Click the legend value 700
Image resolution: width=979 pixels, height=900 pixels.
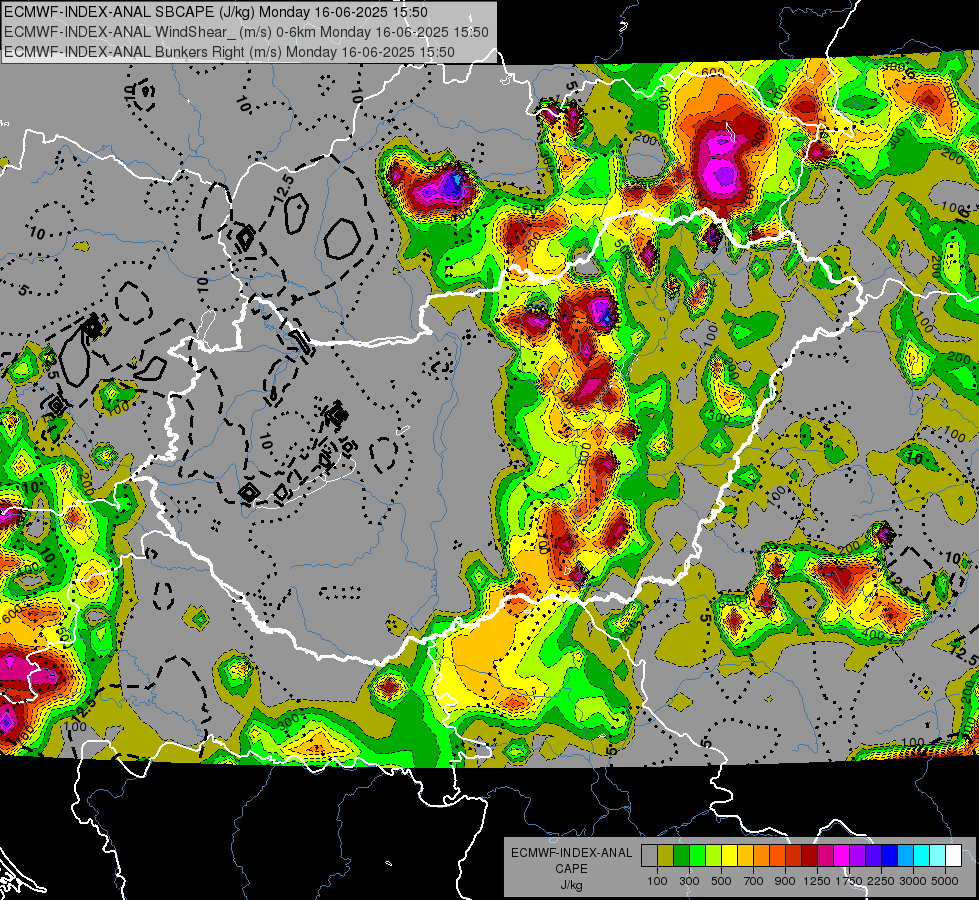753,881
